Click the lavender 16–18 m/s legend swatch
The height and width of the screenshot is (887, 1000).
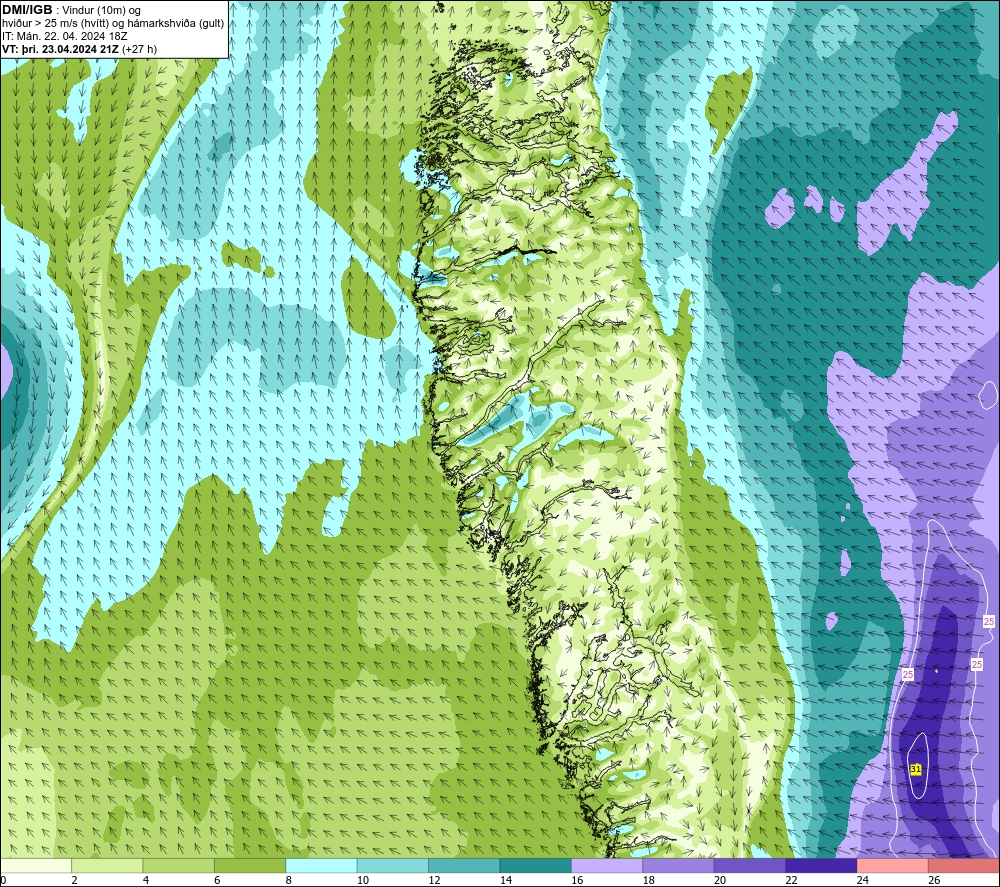pos(607,865)
